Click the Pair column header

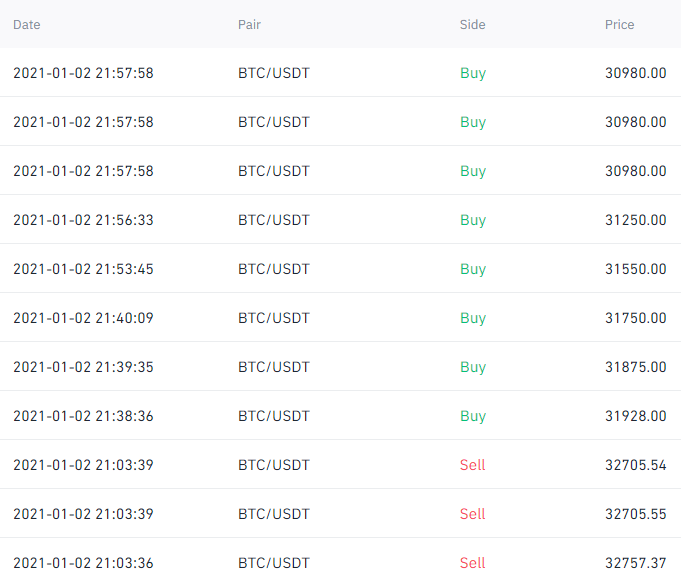point(250,24)
